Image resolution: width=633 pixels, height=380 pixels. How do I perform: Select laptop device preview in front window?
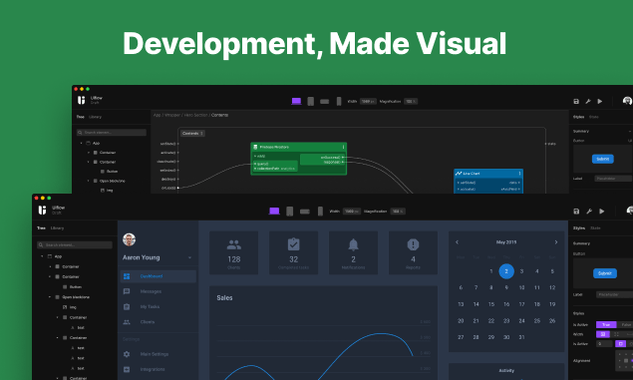pyautogui.click(x=274, y=211)
